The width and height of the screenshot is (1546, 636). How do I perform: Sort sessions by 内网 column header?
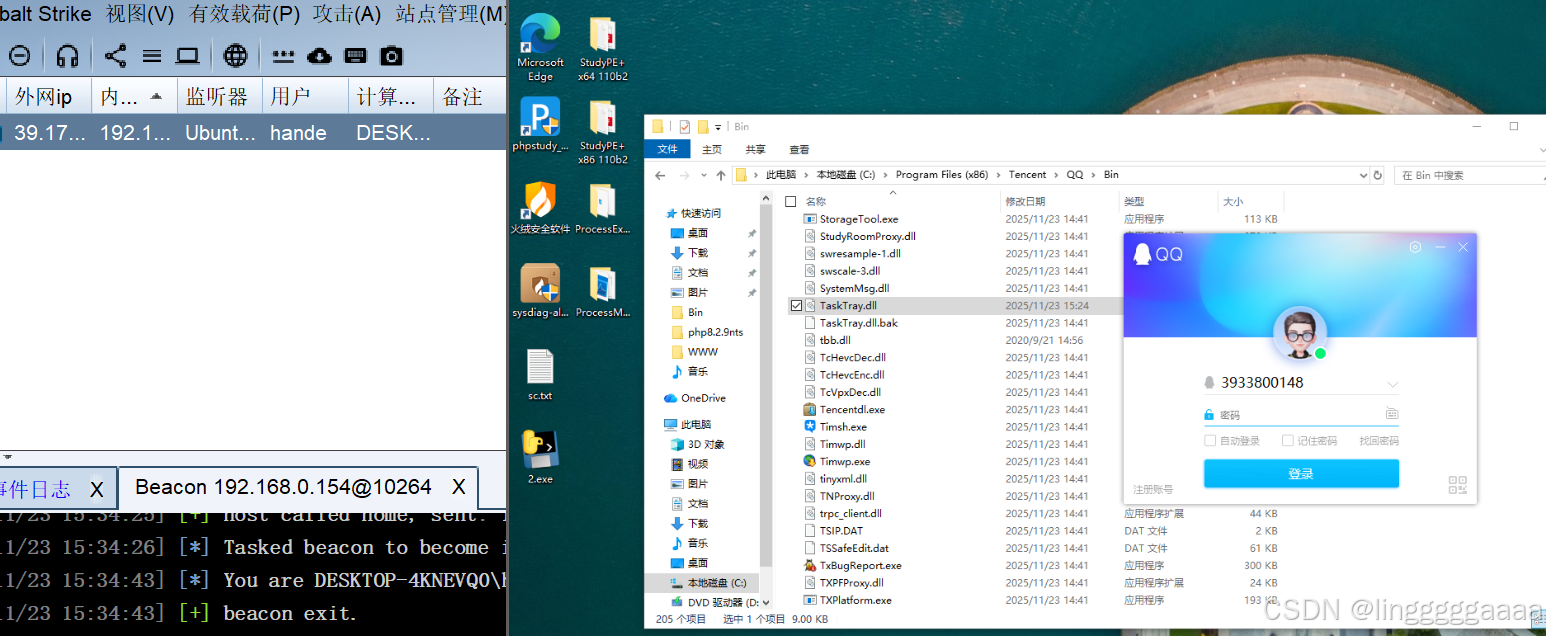click(x=132, y=97)
